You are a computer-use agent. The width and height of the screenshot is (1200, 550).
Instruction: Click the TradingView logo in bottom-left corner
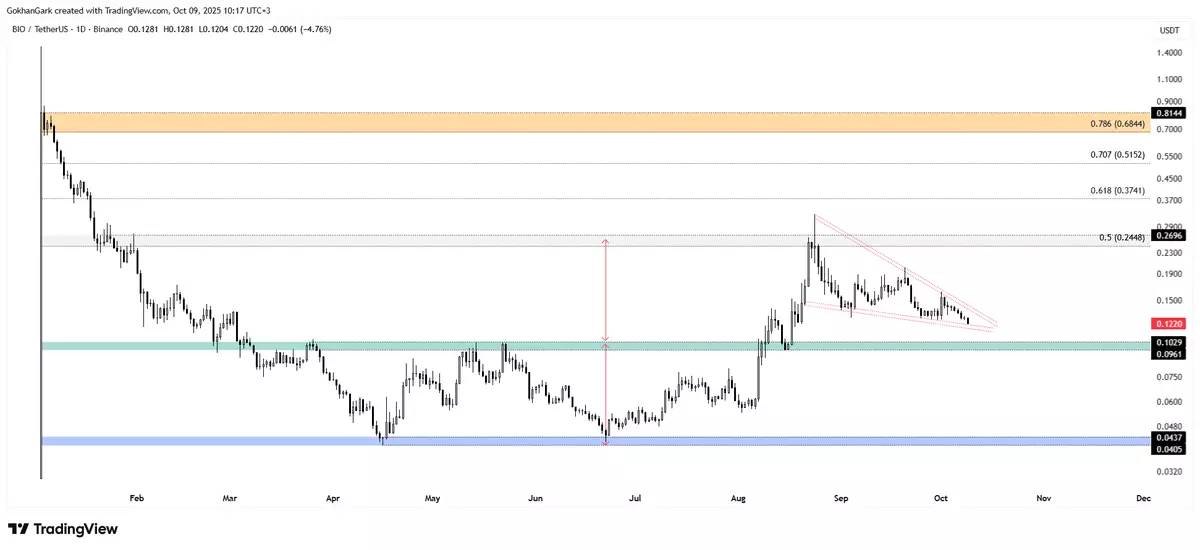(62, 529)
